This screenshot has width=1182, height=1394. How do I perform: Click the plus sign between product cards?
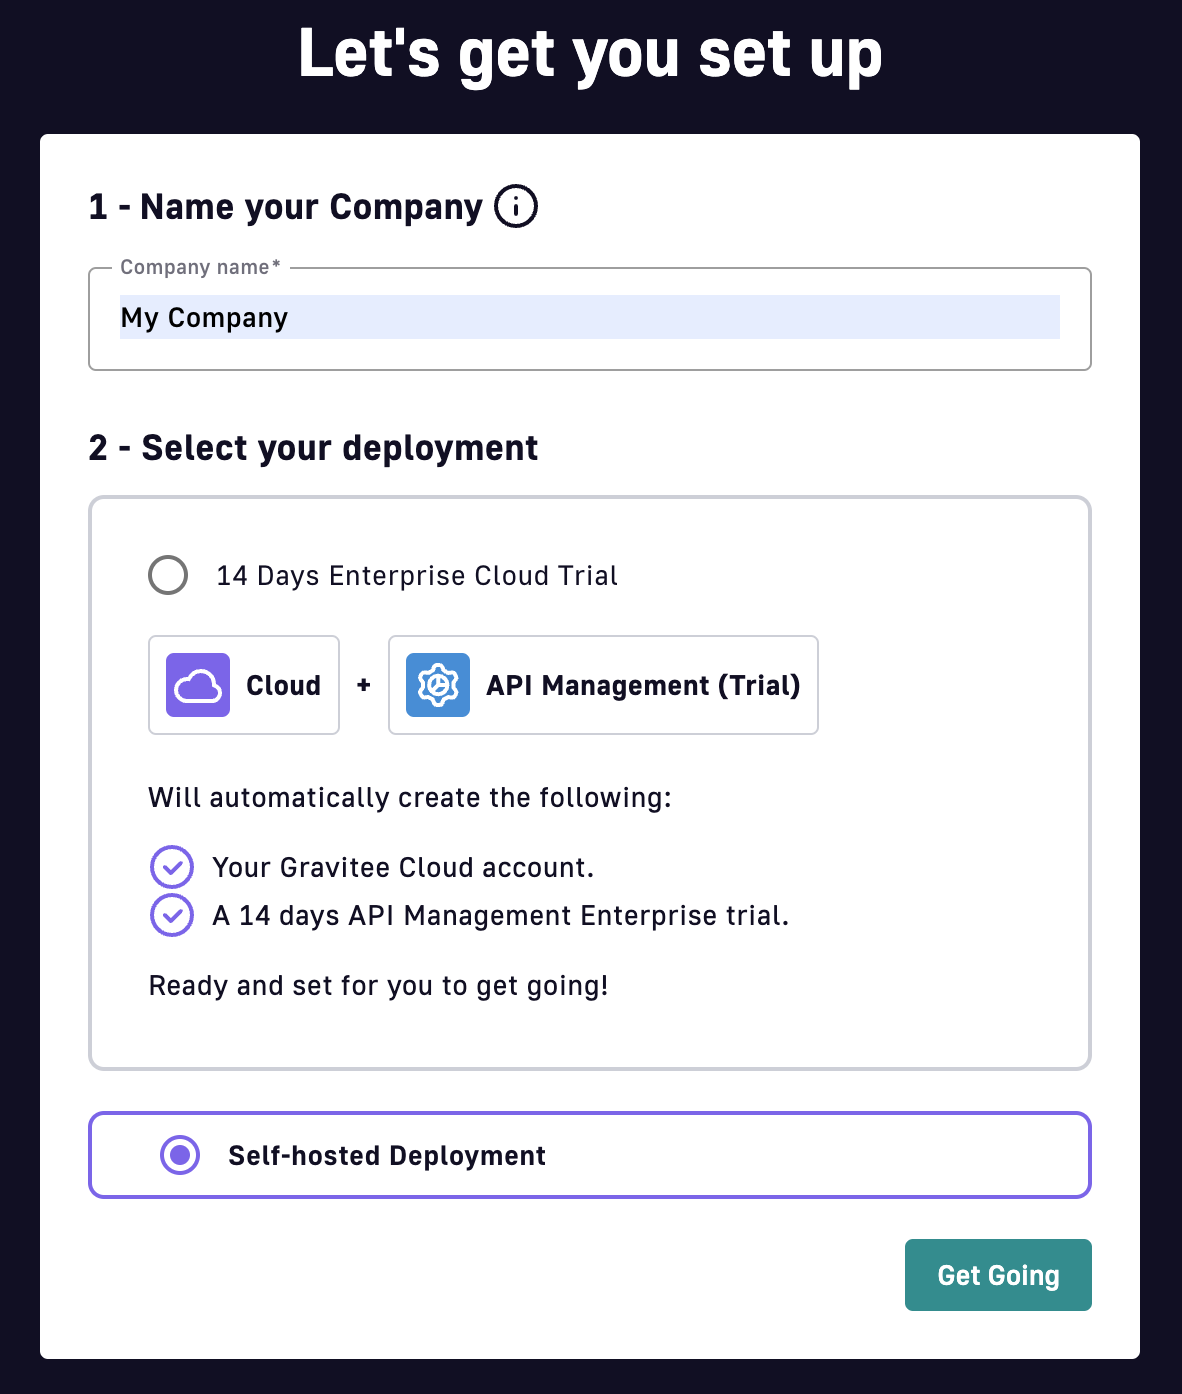click(364, 685)
